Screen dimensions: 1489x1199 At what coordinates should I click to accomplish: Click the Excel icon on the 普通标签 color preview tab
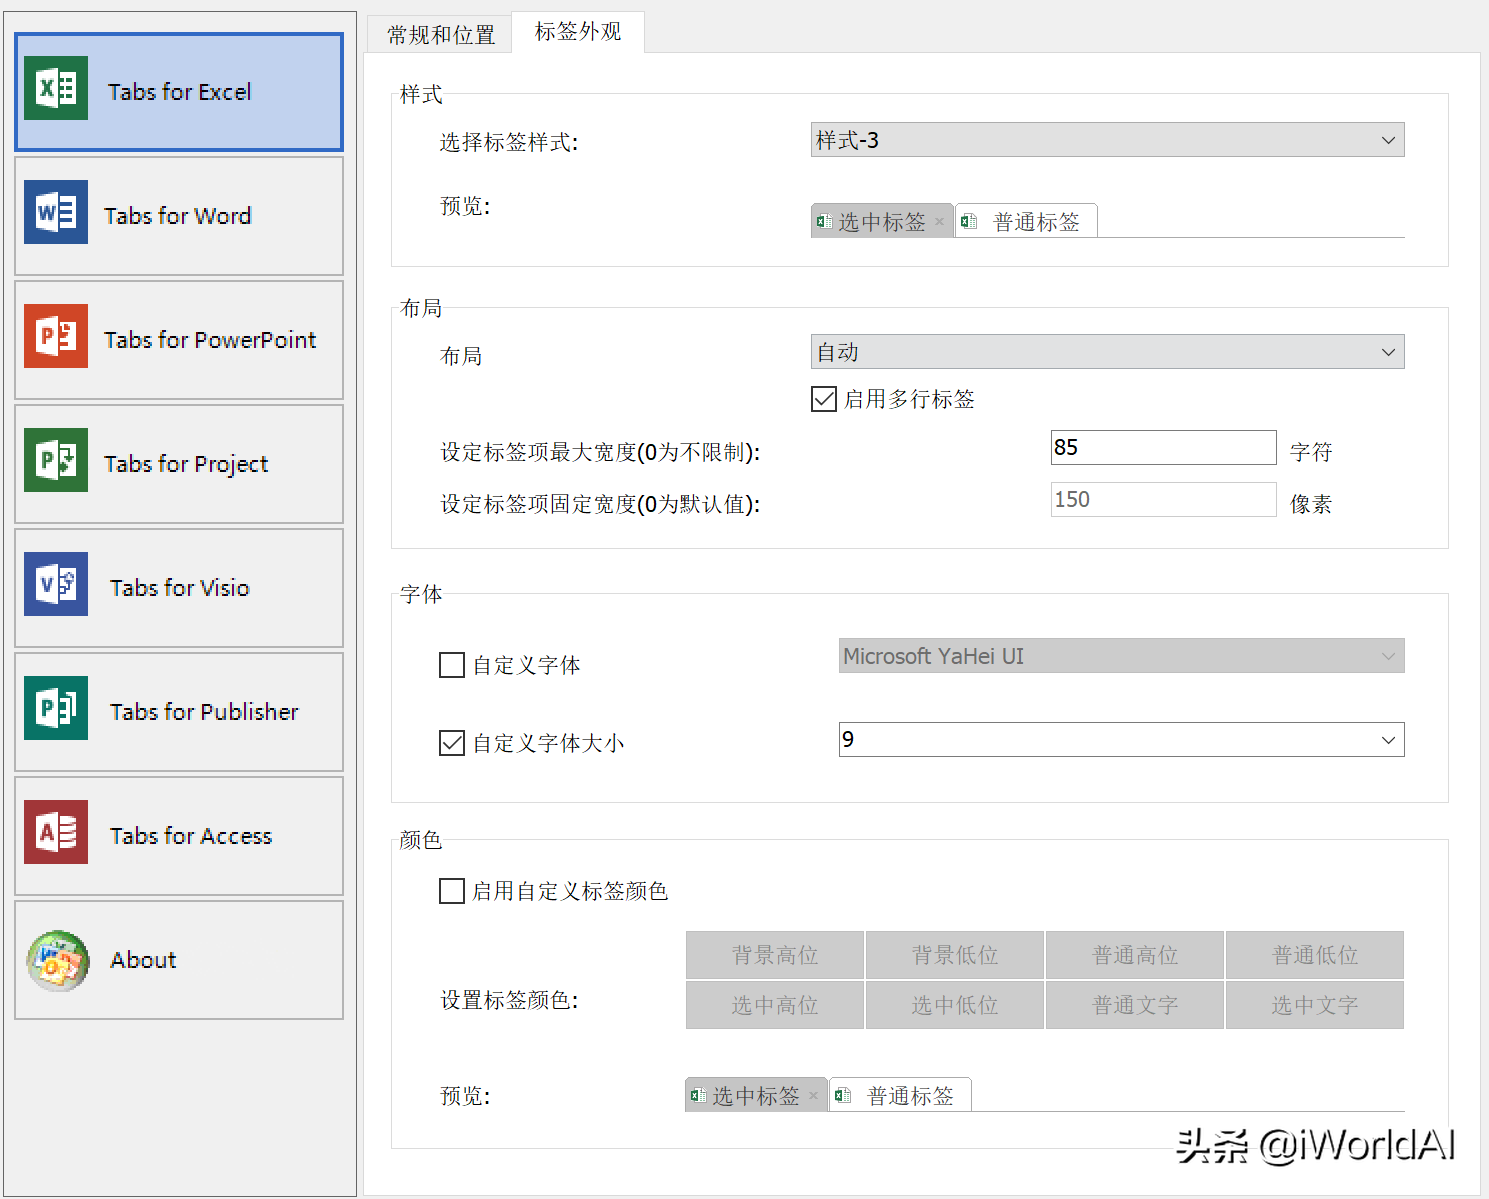coord(842,1096)
